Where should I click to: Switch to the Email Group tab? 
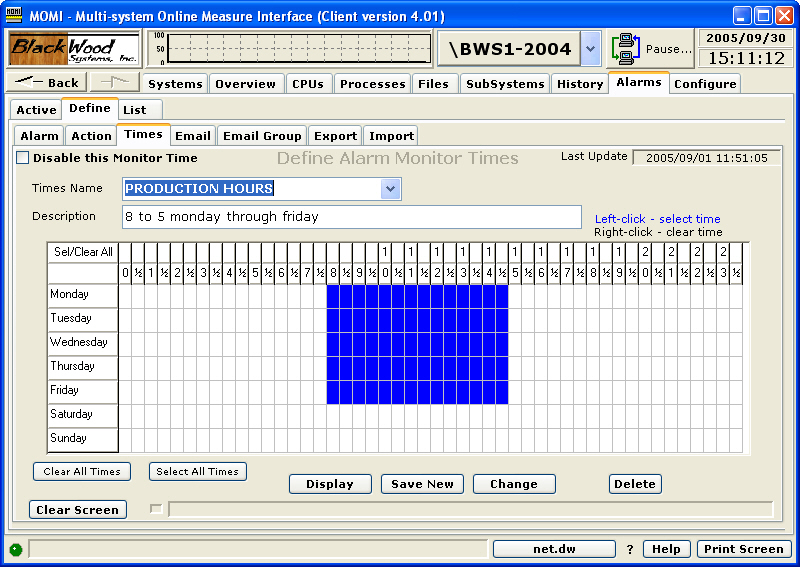pos(261,135)
